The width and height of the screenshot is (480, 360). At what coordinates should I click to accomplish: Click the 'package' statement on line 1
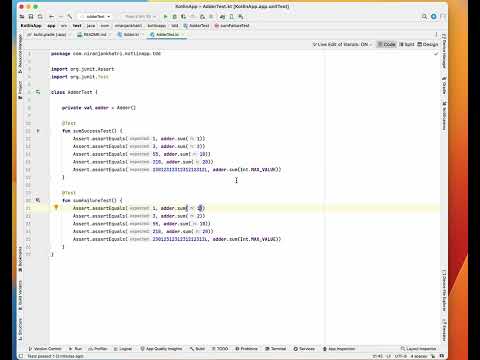coord(106,53)
